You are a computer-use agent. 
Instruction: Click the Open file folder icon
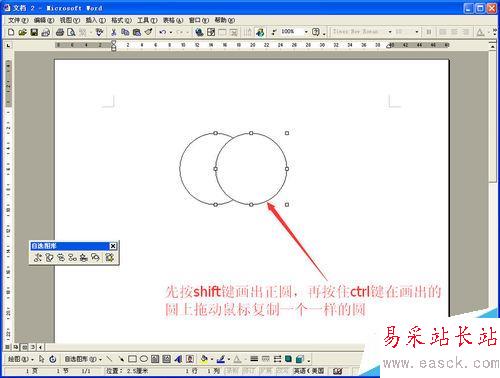[22, 32]
